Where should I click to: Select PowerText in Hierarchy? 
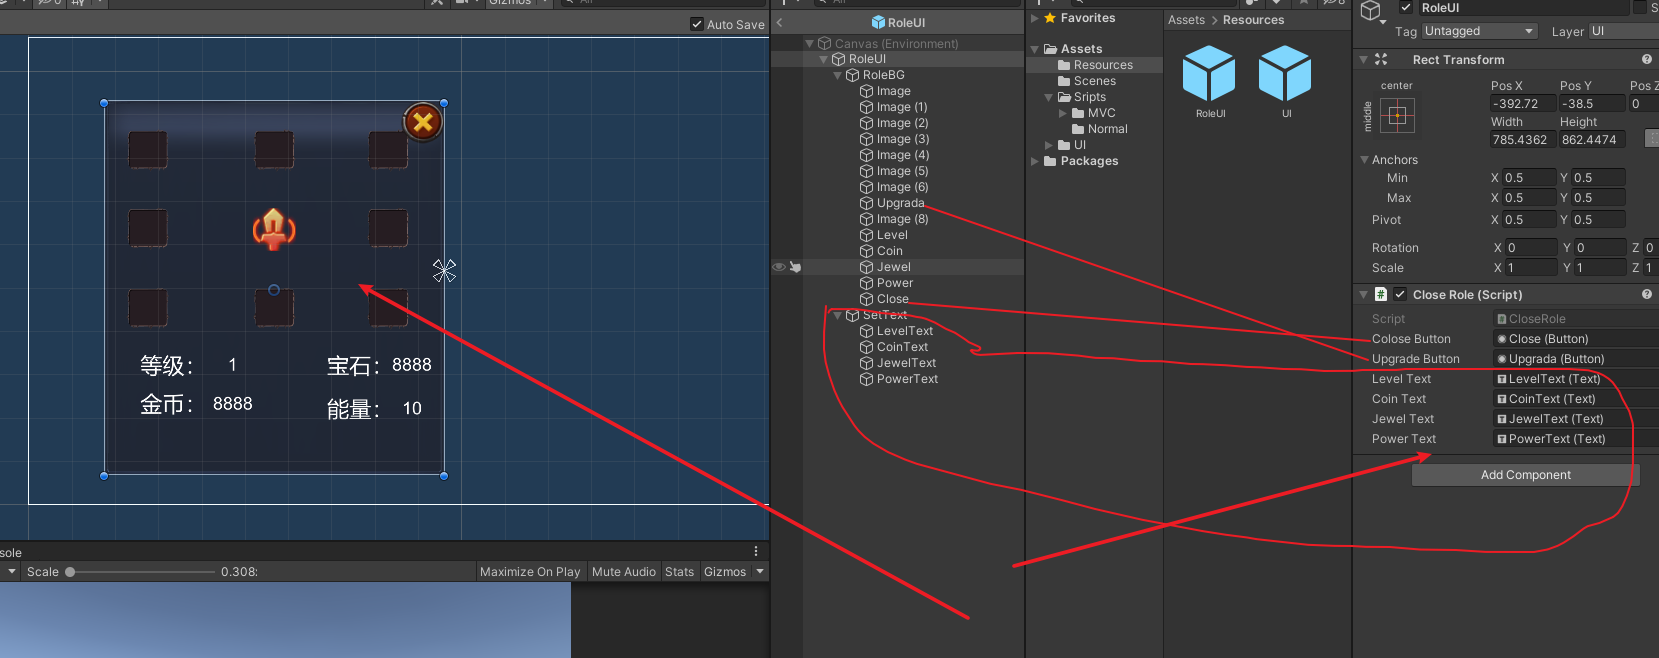point(907,379)
